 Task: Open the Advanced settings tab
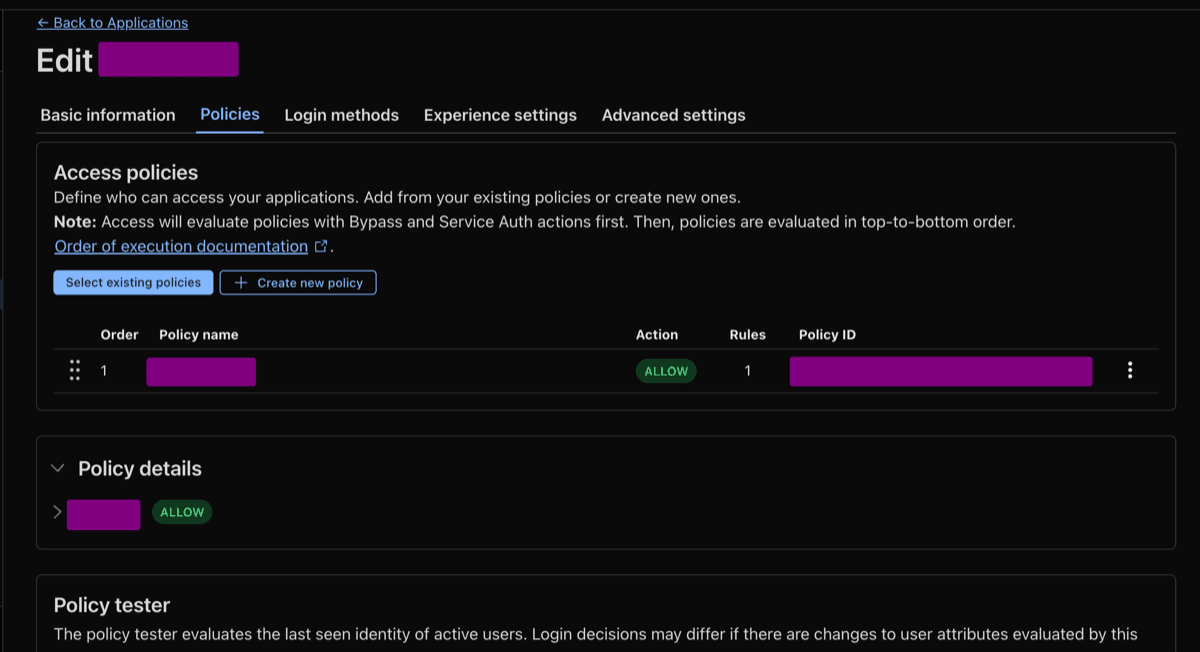(674, 115)
